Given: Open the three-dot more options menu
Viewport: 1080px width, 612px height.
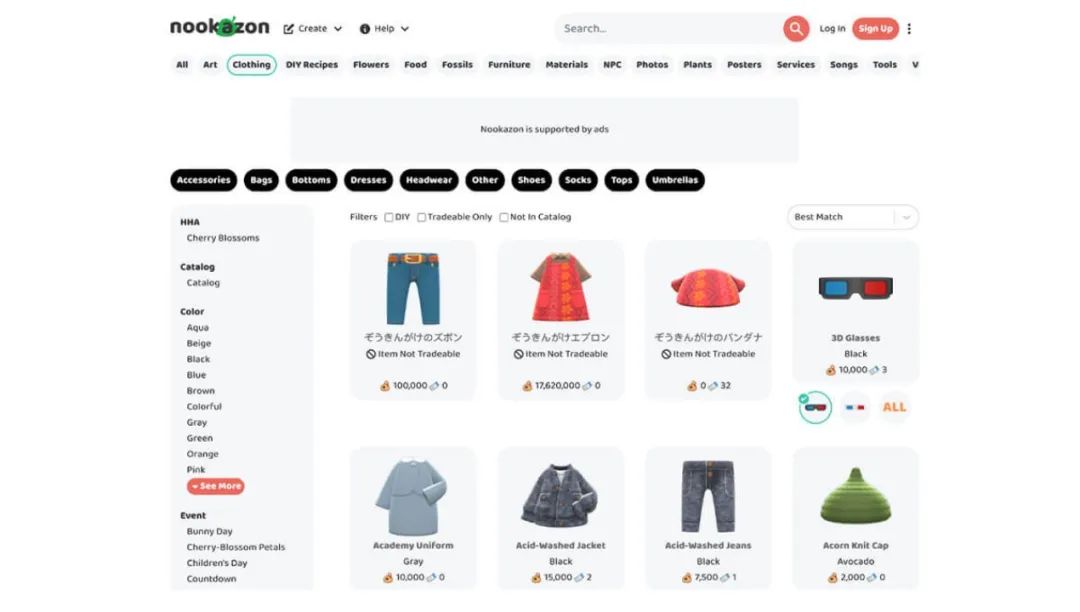Looking at the screenshot, I should pyautogui.click(x=909, y=28).
